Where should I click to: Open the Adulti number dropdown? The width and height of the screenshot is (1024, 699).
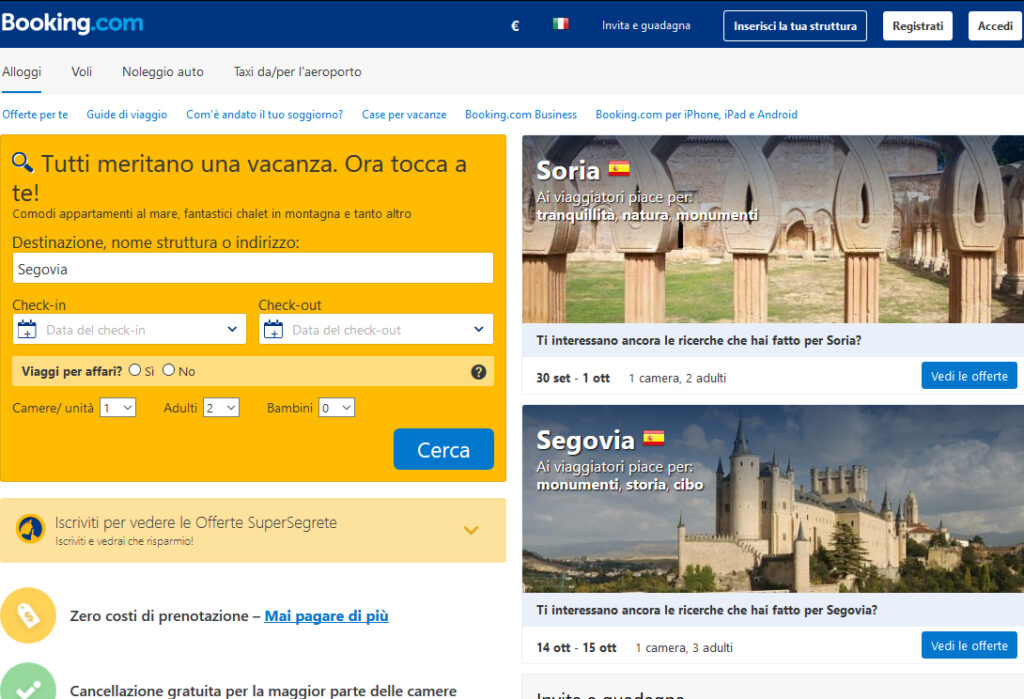(x=221, y=408)
